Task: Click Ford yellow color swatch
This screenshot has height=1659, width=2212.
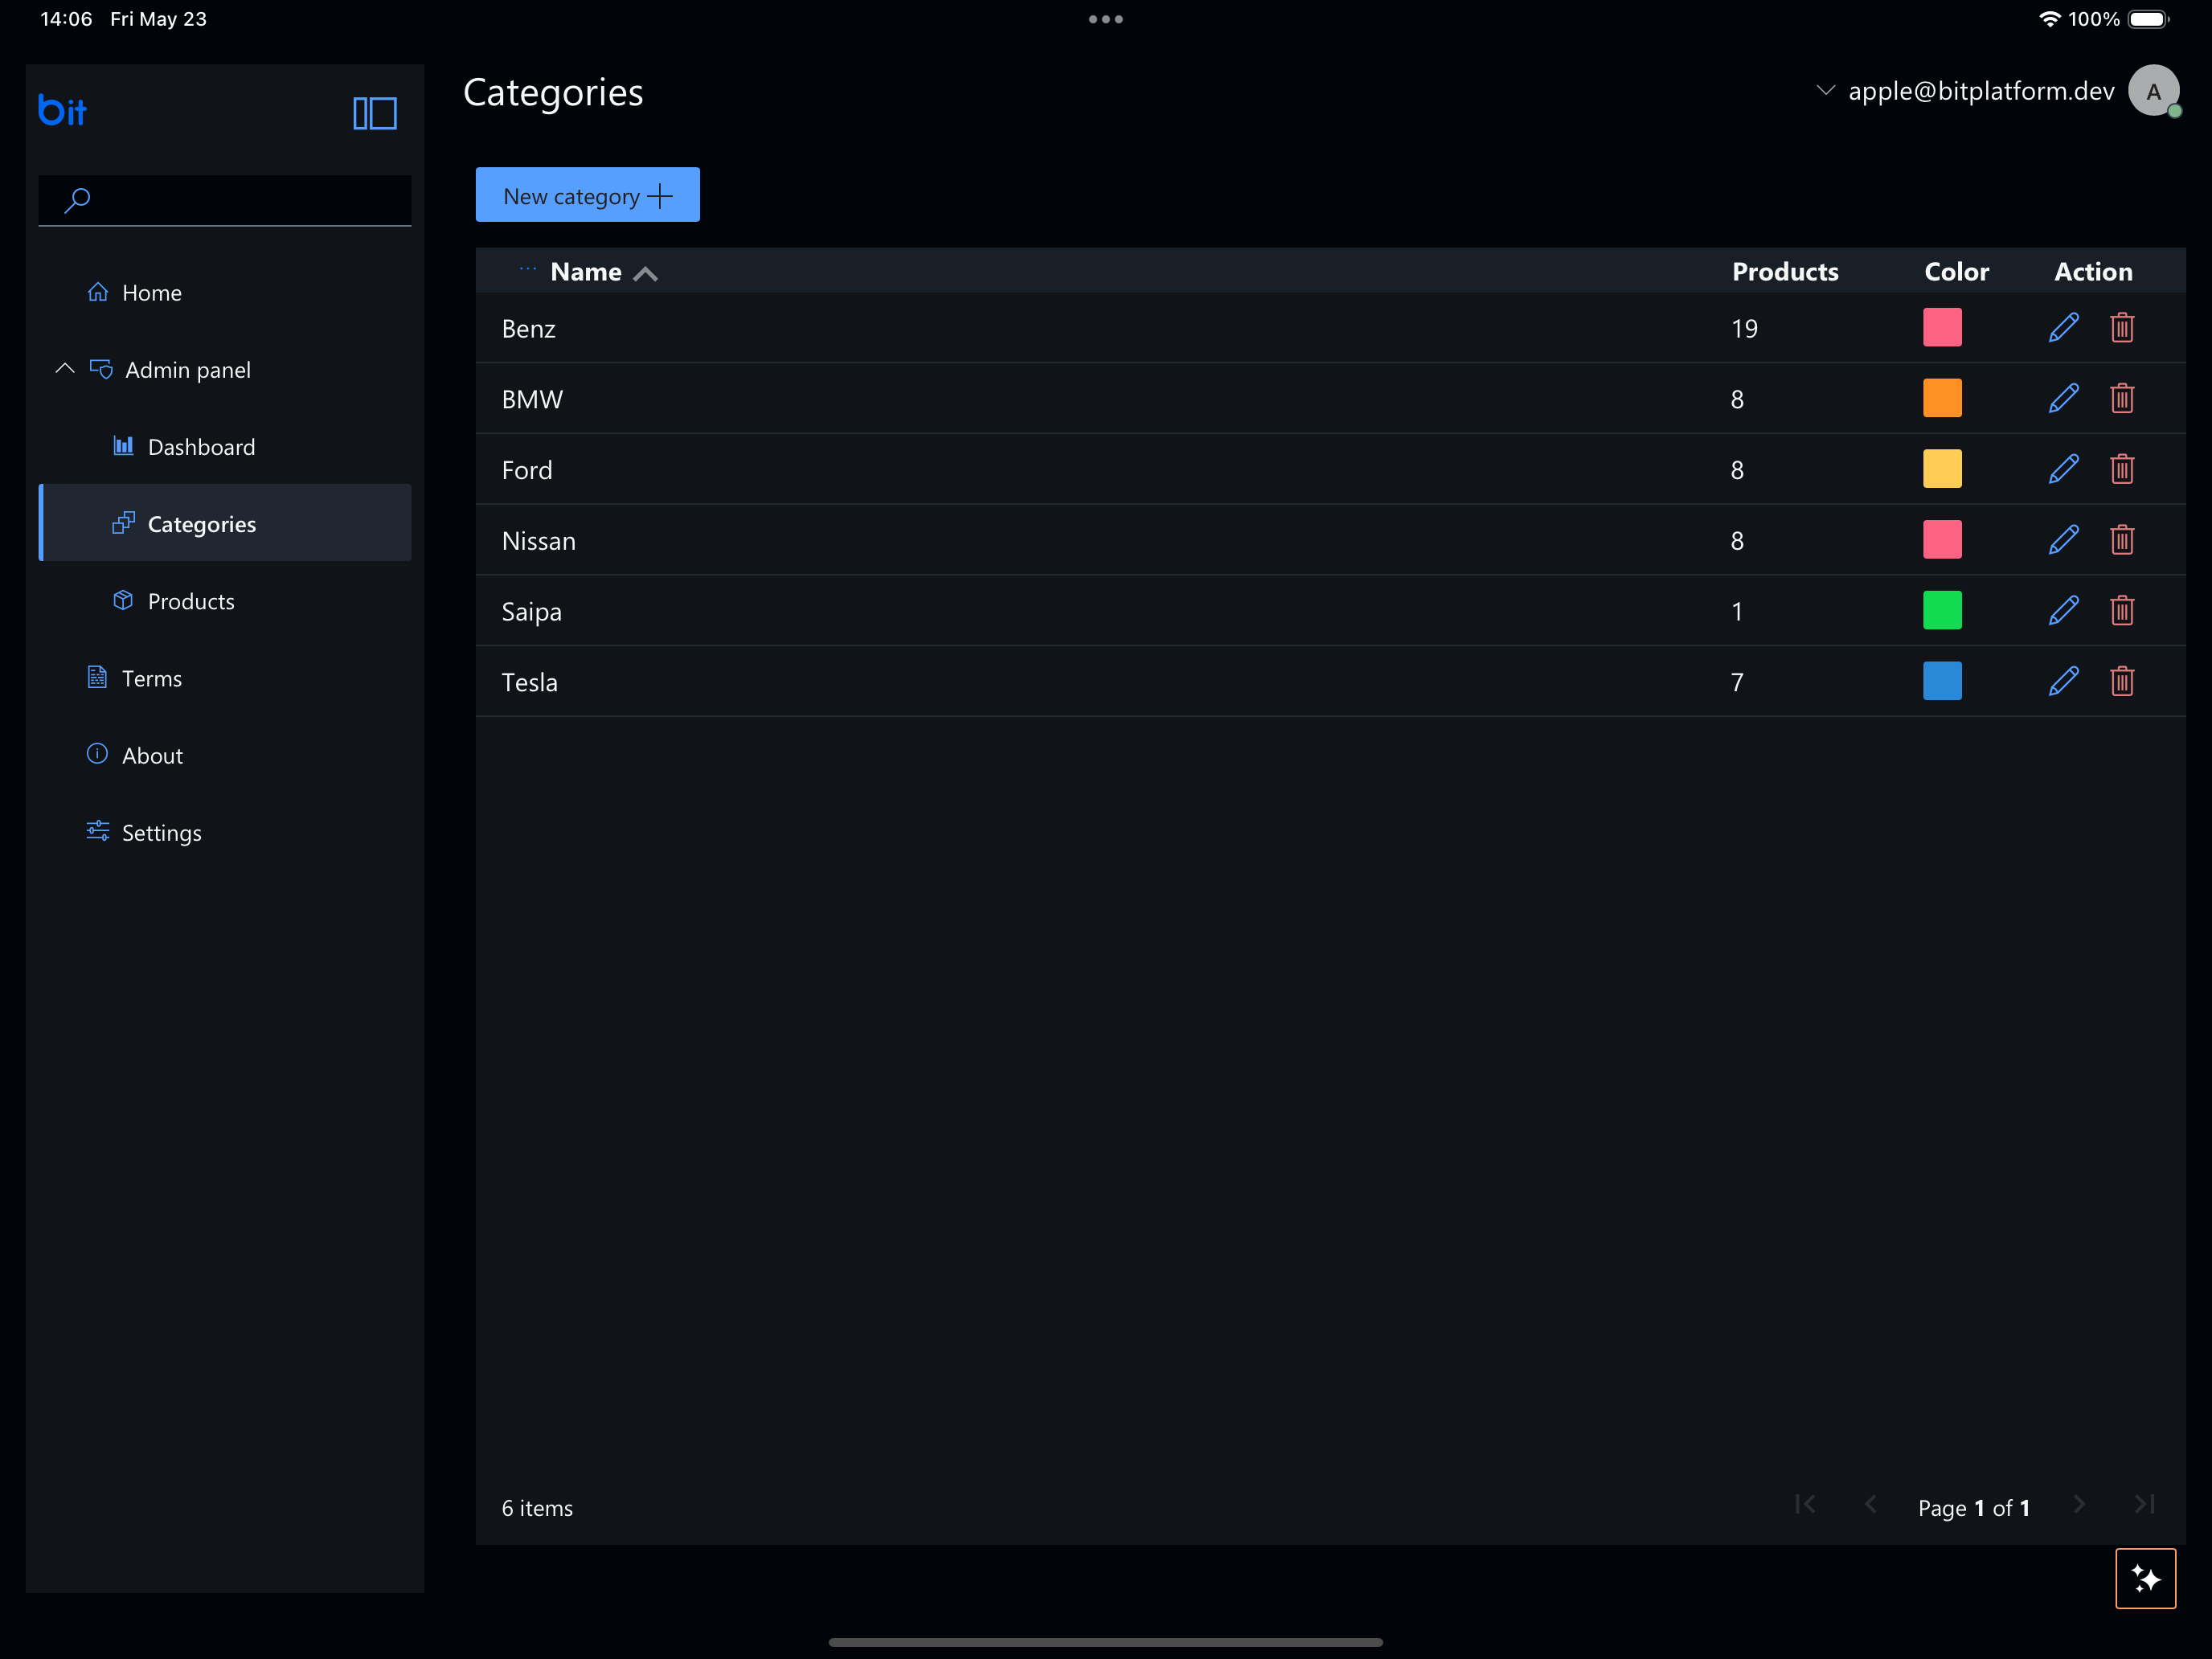Action: (x=1942, y=469)
